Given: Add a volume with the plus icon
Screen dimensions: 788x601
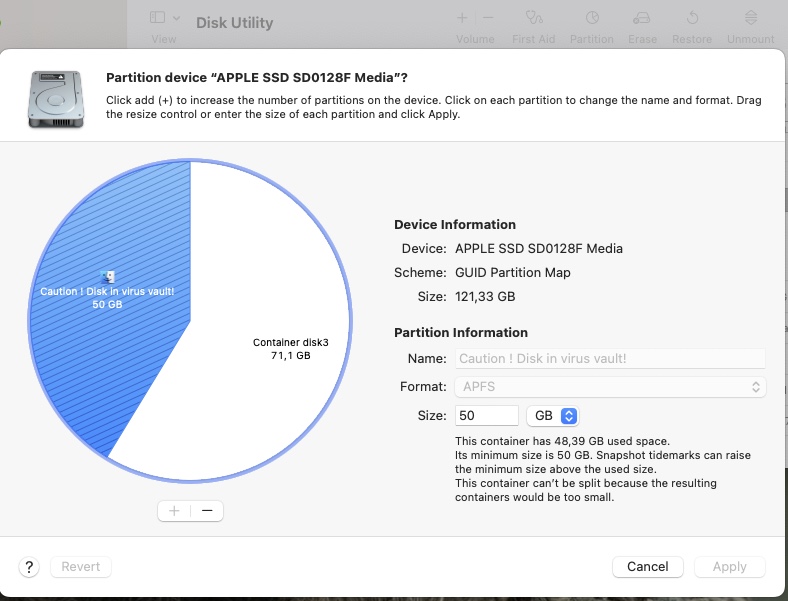Looking at the screenshot, I should (x=462, y=18).
